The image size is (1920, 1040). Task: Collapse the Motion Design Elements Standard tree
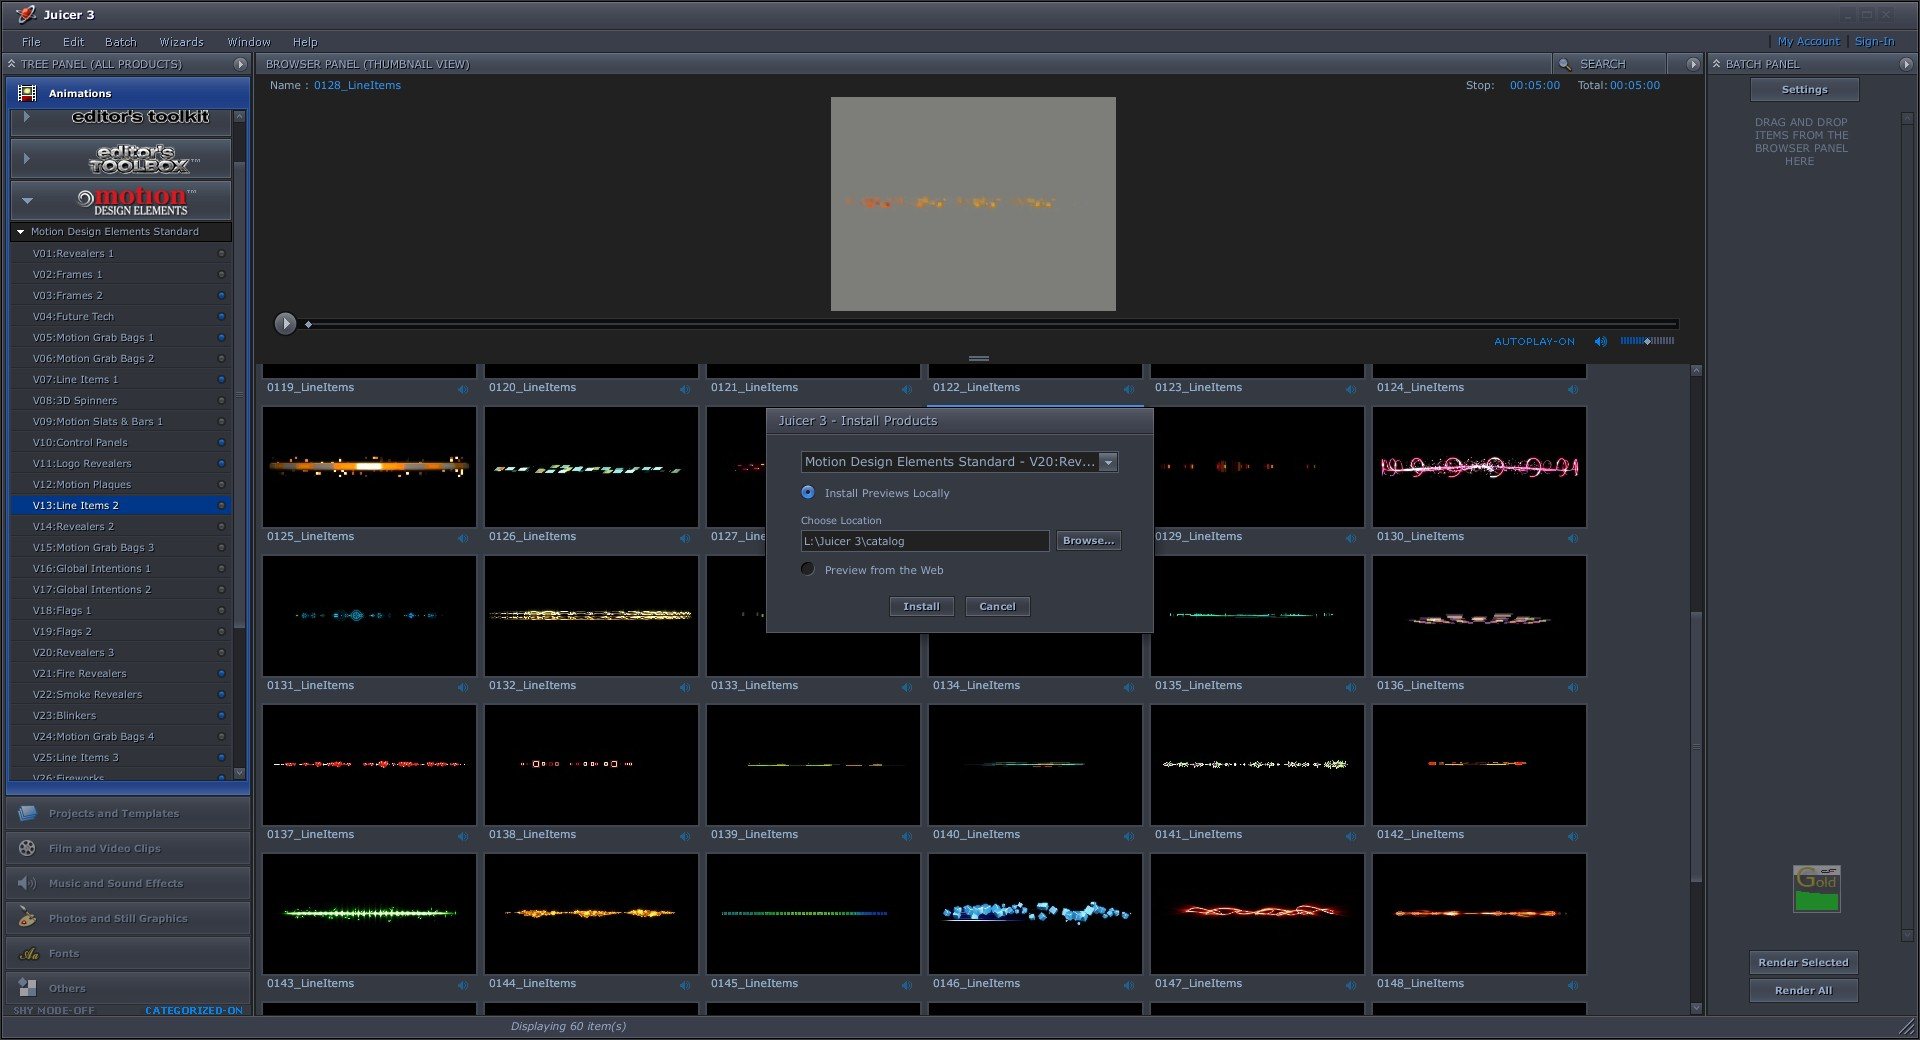(x=20, y=232)
